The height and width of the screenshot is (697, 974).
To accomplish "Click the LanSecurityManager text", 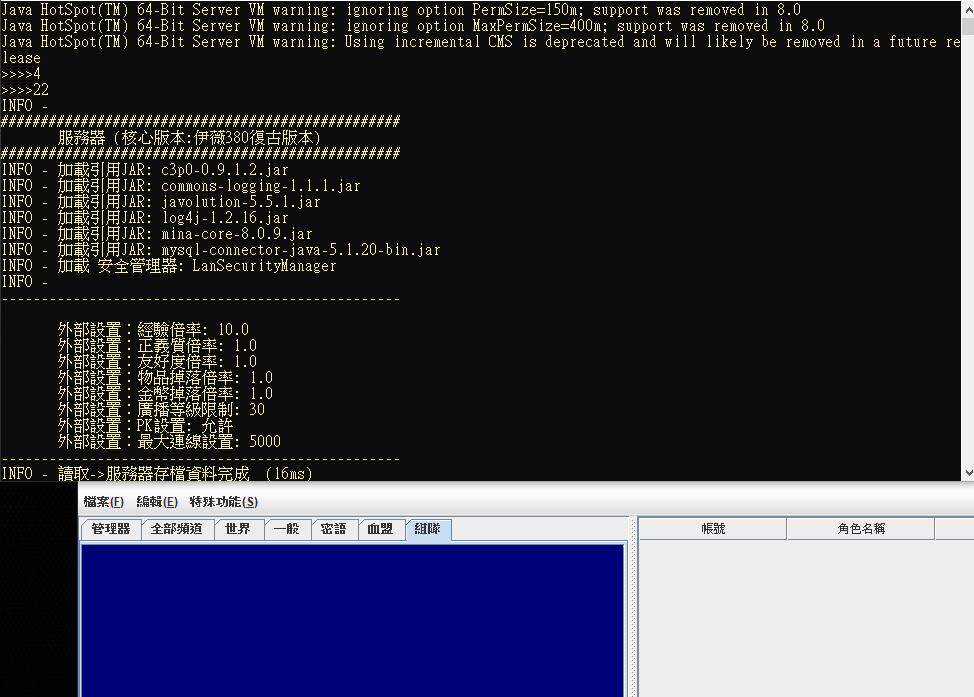I will tap(264, 266).
